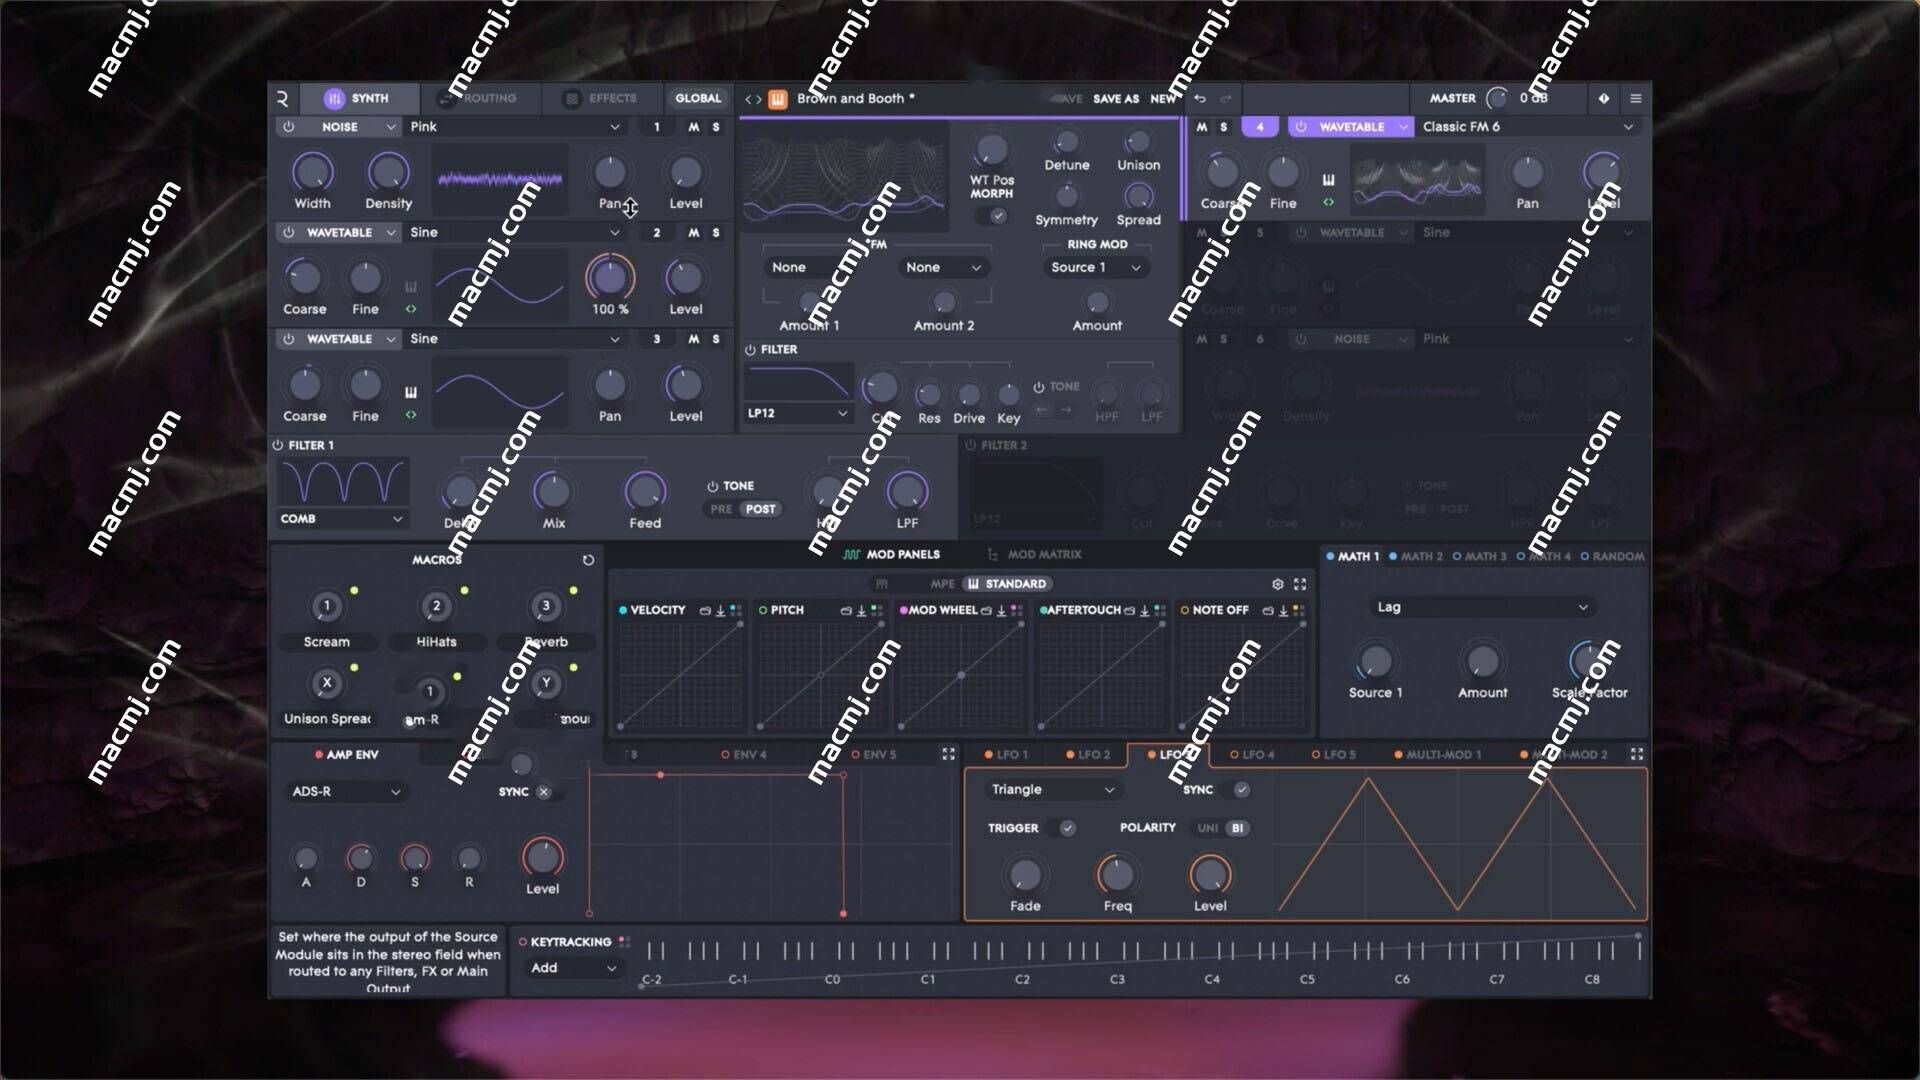1920x1080 pixels.
Task: Toggle power for Wavetable generator 2
Action: click(x=288, y=233)
